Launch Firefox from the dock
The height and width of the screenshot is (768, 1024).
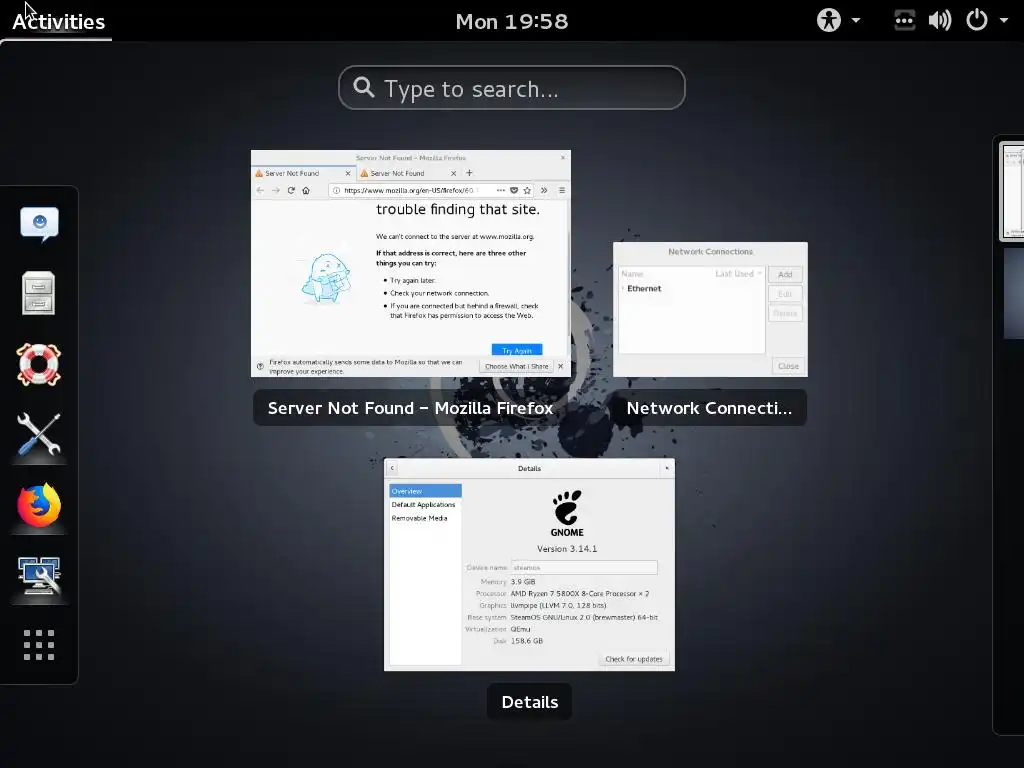point(39,505)
